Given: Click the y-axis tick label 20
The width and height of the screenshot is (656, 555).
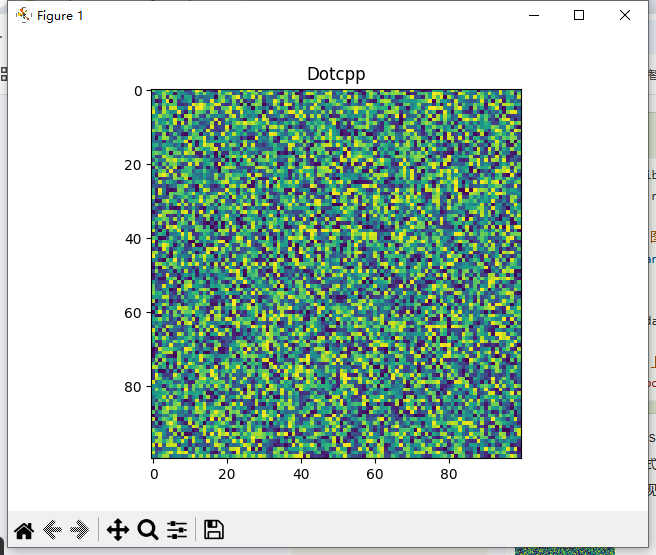Looking at the screenshot, I should (133, 165).
